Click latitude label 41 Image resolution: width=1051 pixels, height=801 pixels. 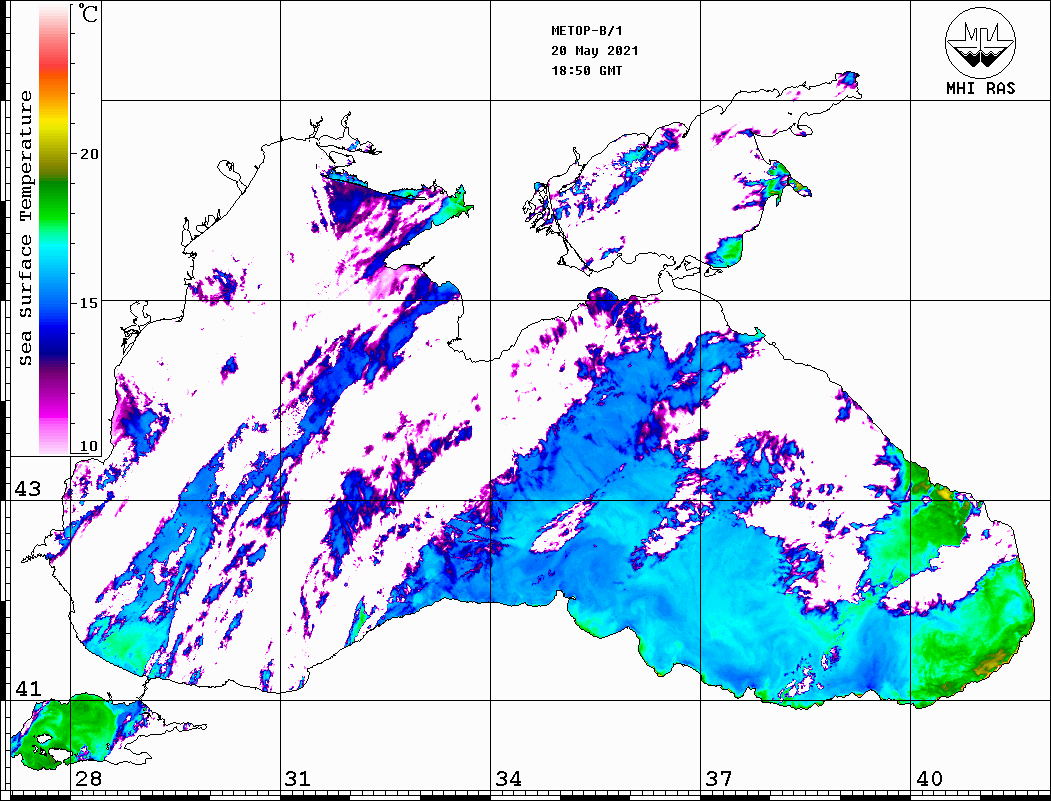(28, 689)
